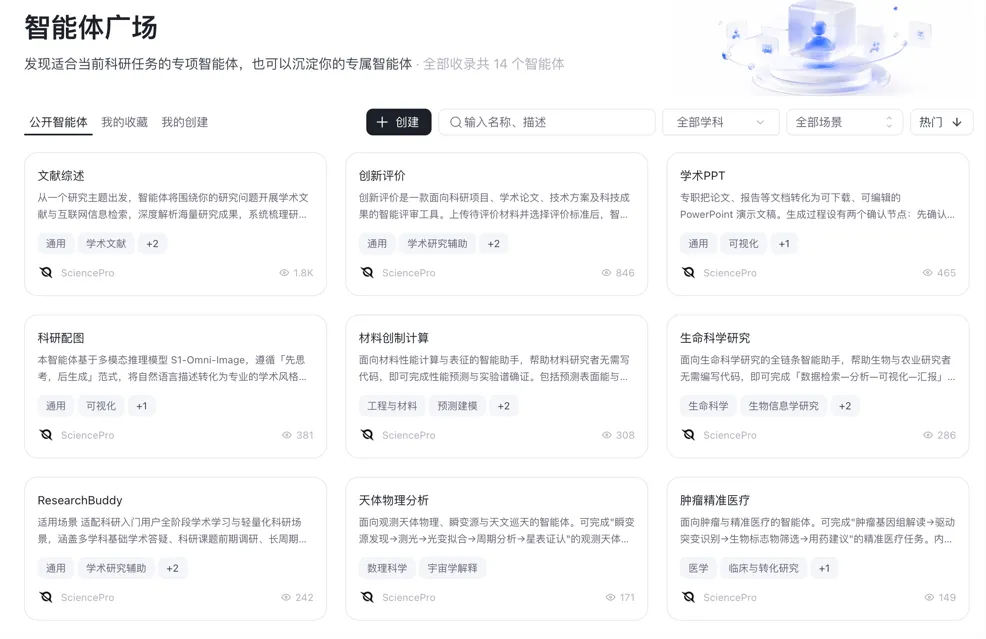The width and height of the screenshot is (986, 639).
Task: Click SciencePro logo on 天体物理分析 card
Action: pyautogui.click(x=367, y=597)
